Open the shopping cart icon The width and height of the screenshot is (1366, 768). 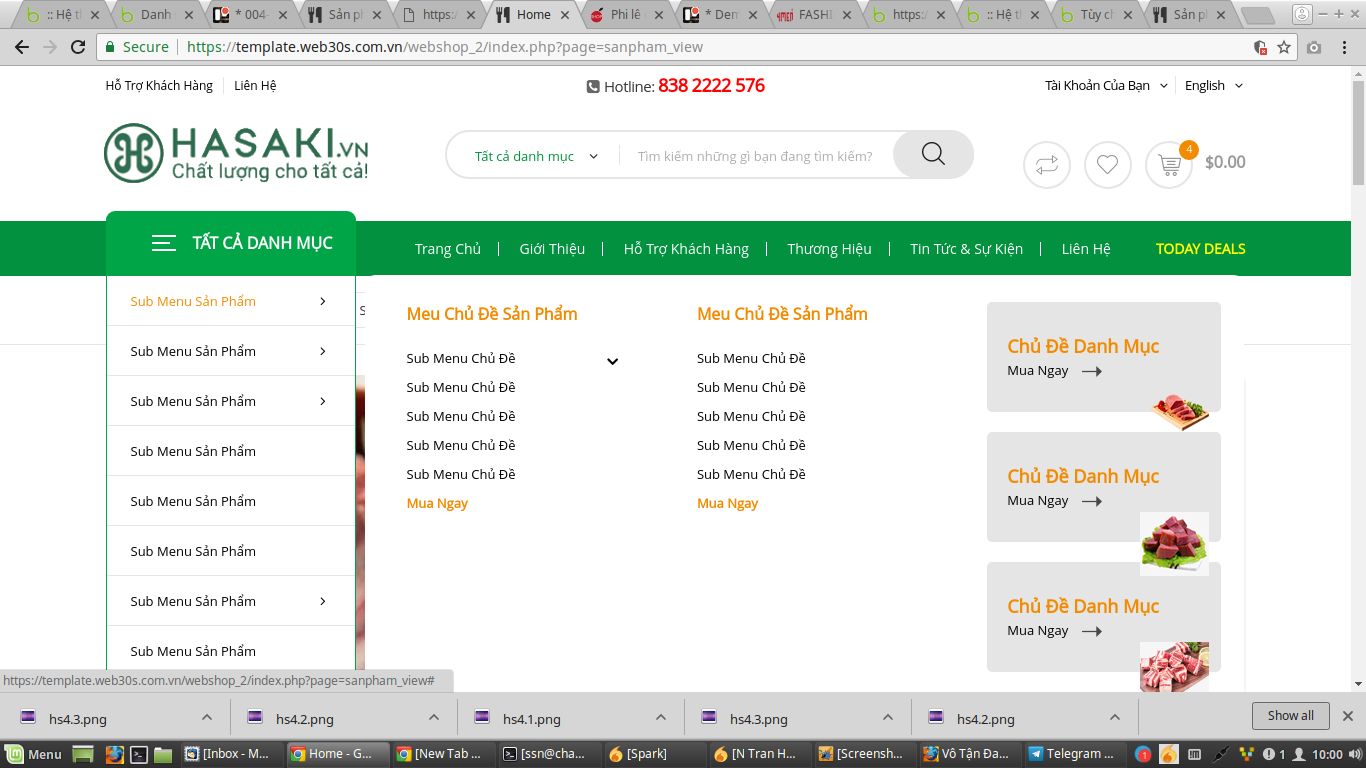[1169, 165]
